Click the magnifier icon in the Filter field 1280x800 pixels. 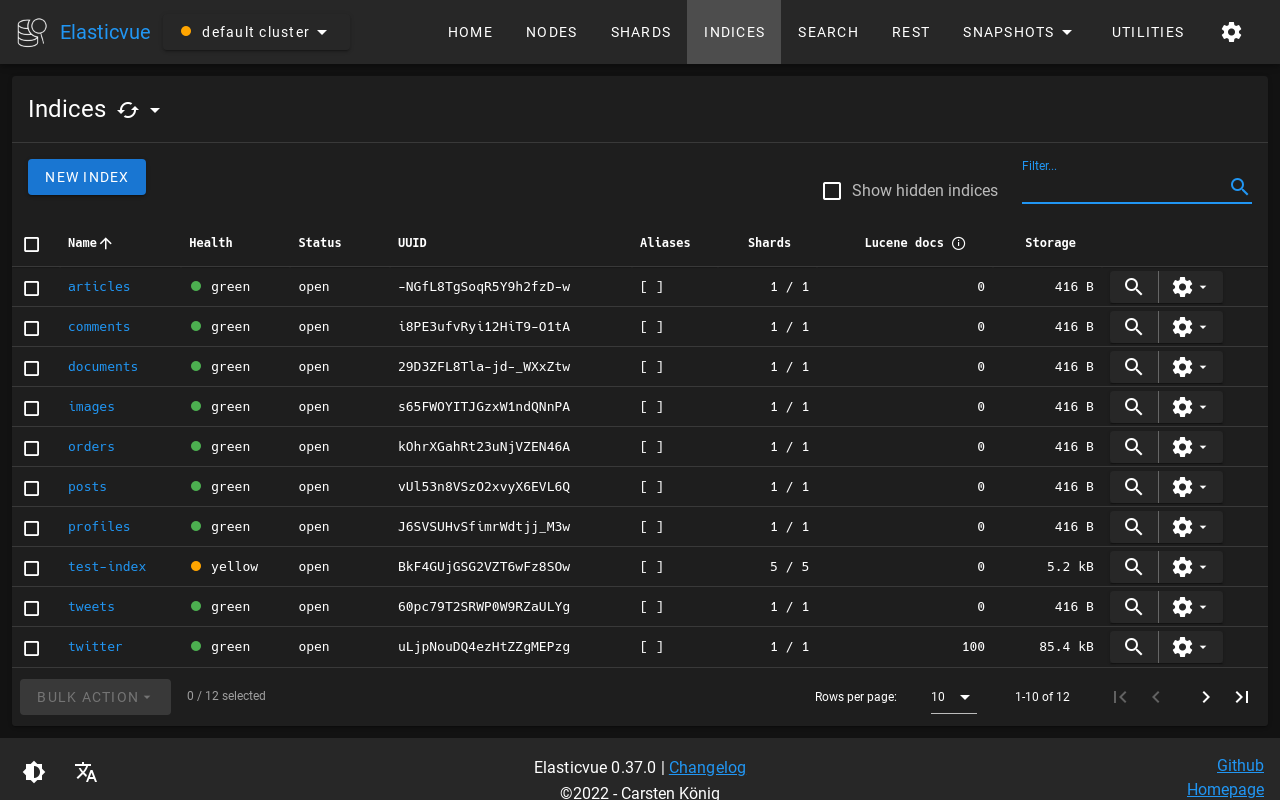(x=1240, y=187)
